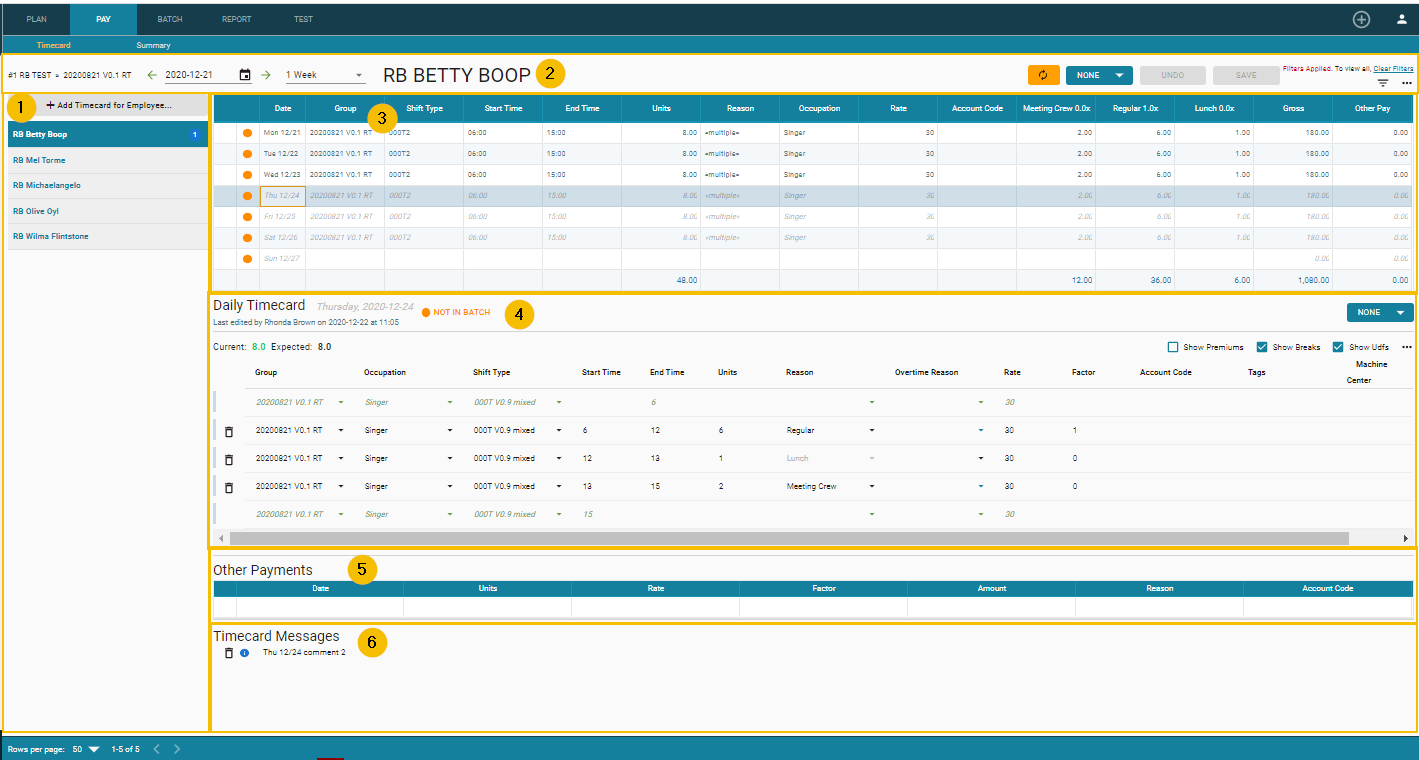
Task: Open weekly grid more options (three dots)
Action: (x=1406, y=84)
